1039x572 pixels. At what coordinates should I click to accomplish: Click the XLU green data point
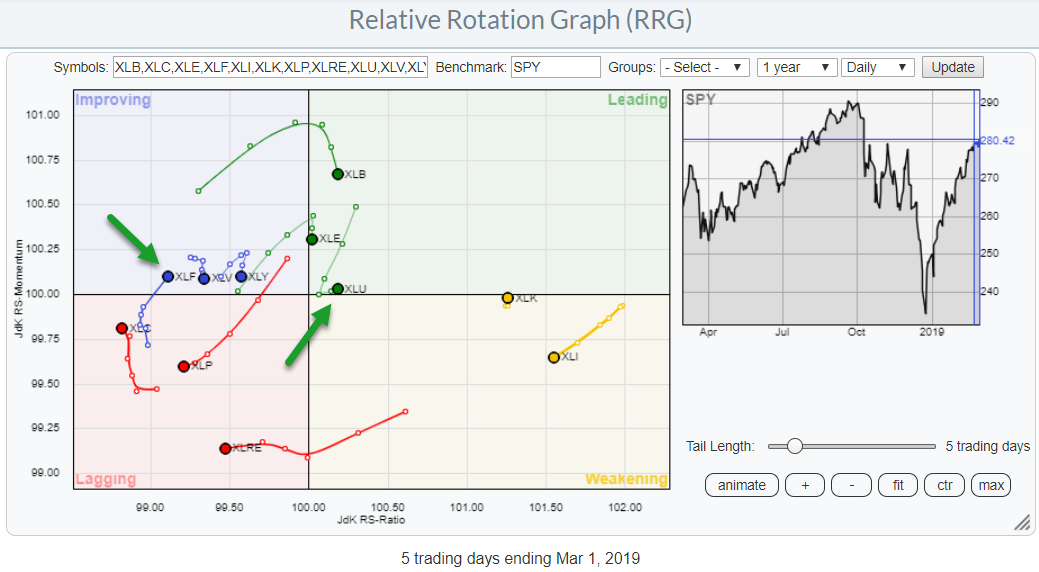click(338, 289)
